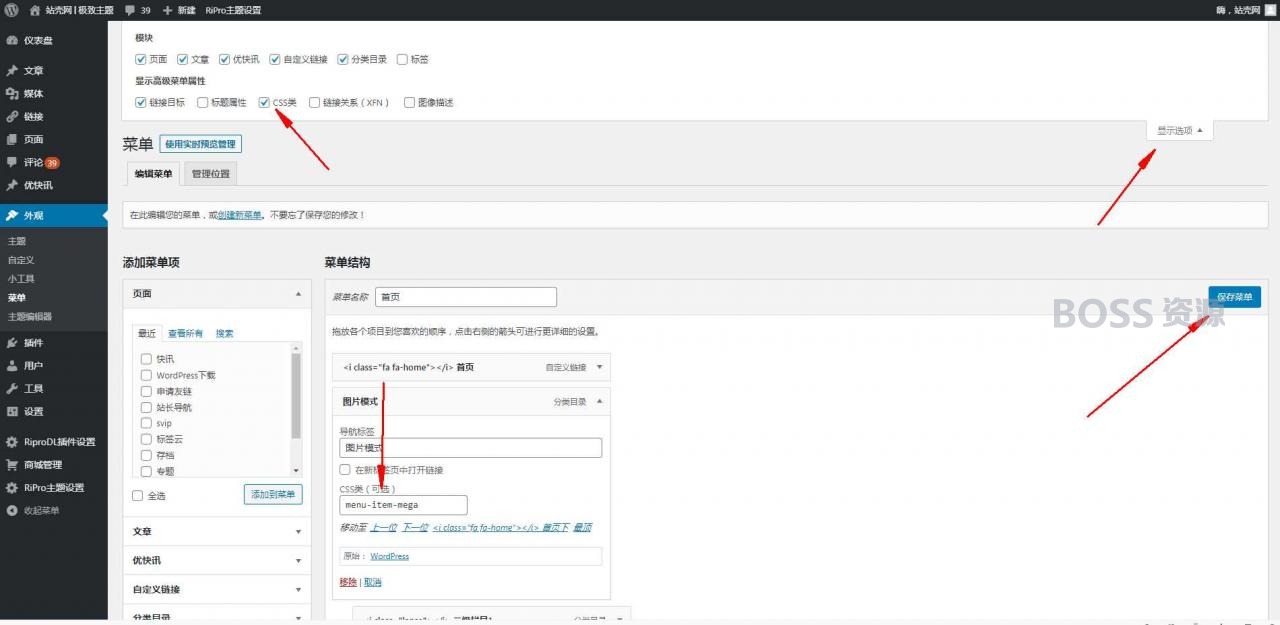Open the 商城管理 cart icon in the sidebar

(x=12, y=465)
